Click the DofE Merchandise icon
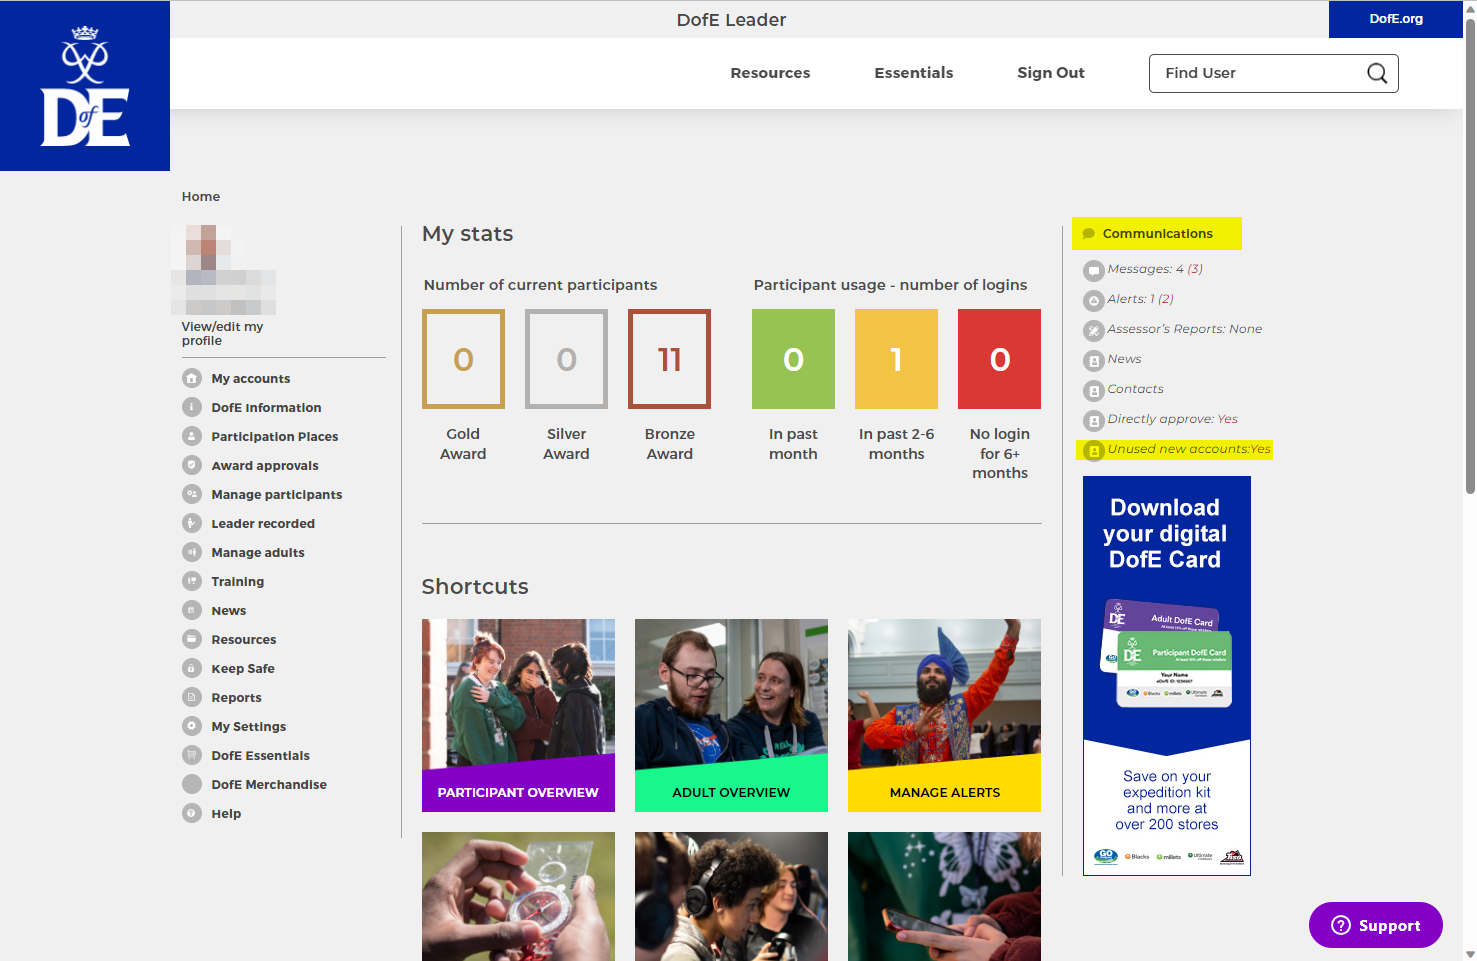 coord(192,784)
